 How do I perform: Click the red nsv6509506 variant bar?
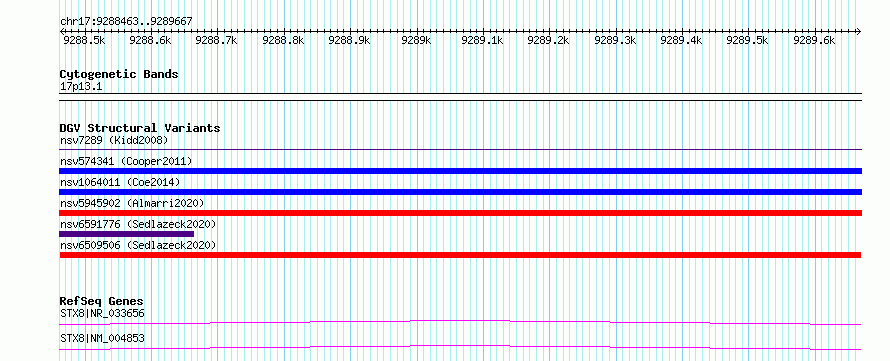coord(460,255)
